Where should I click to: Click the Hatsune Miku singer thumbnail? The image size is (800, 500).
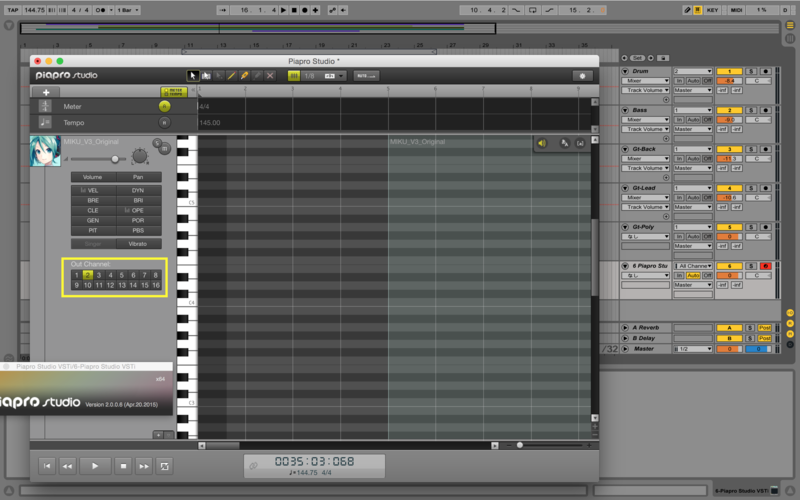(x=45, y=151)
